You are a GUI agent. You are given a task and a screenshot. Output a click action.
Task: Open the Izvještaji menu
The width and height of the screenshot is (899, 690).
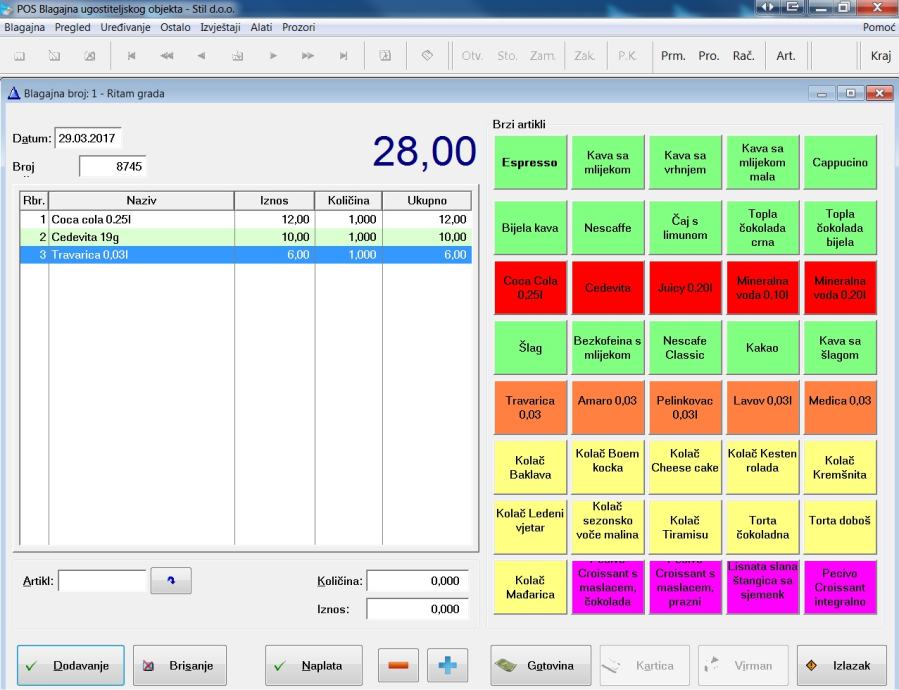pyautogui.click(x=220, y=27)
